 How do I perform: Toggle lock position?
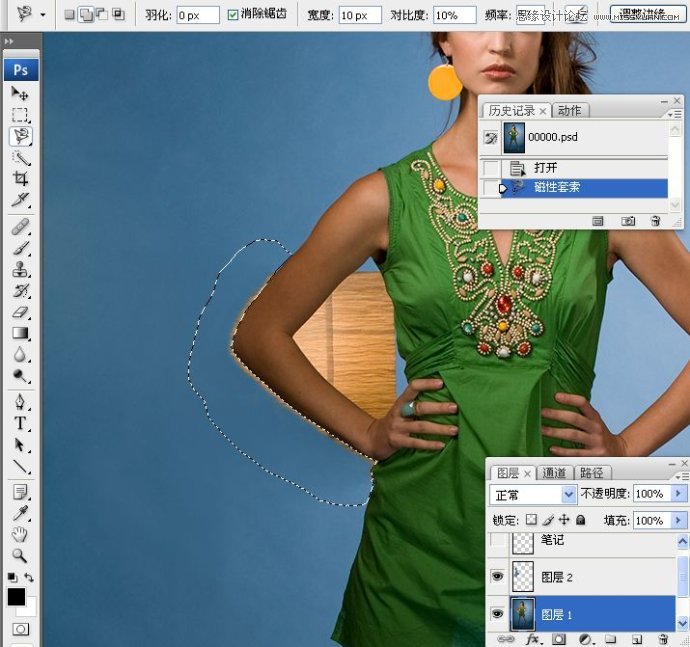pos(564,520)
